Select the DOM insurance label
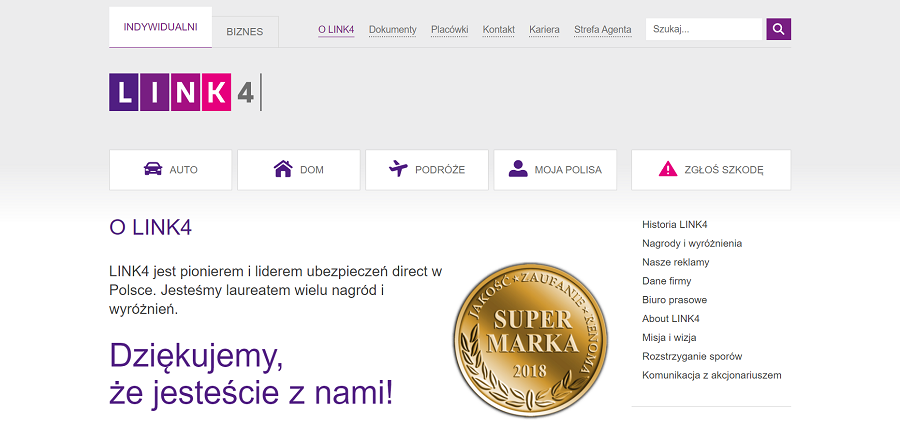 click(312, 170)
